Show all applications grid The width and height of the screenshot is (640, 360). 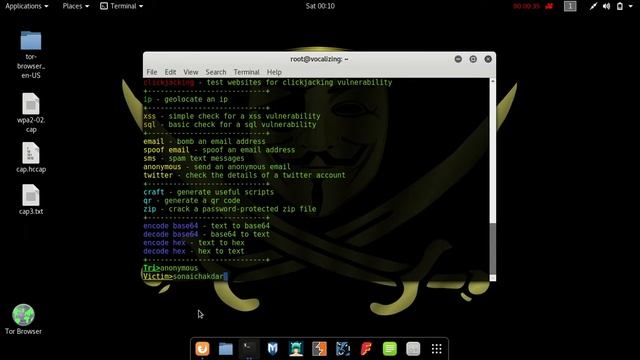[437, 349]
